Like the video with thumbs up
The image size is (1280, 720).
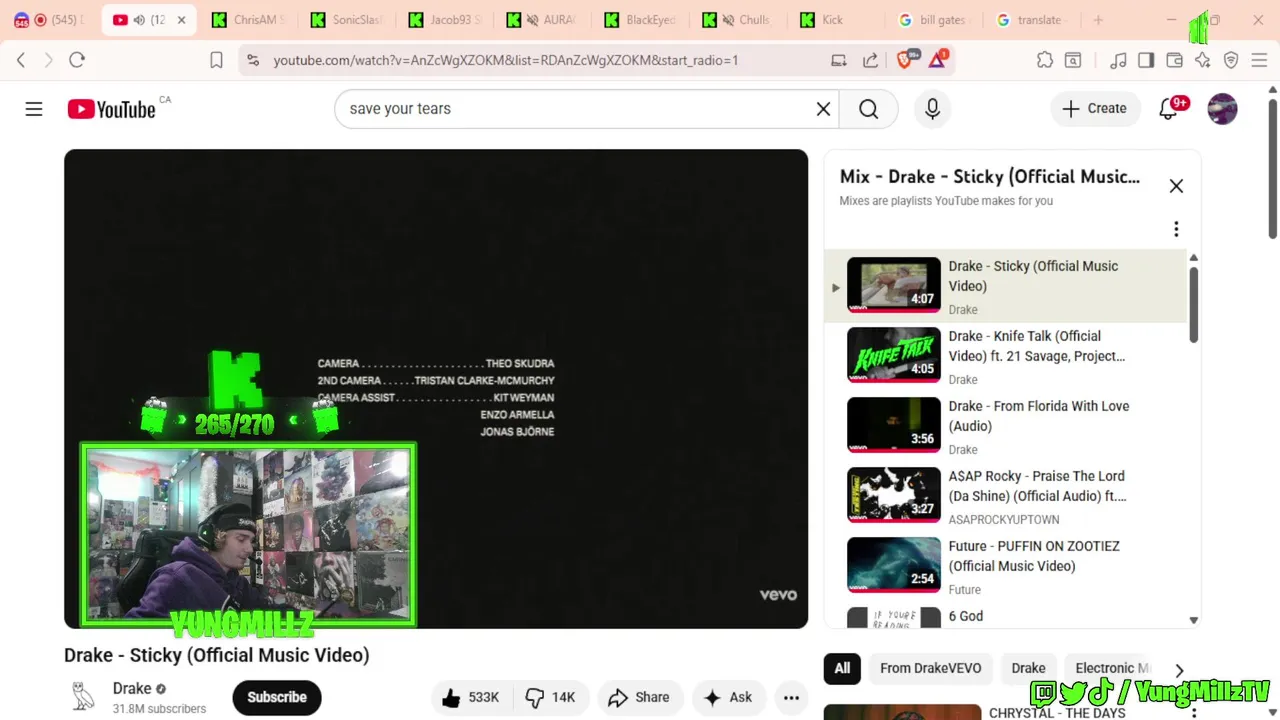[x=470, y=698]
